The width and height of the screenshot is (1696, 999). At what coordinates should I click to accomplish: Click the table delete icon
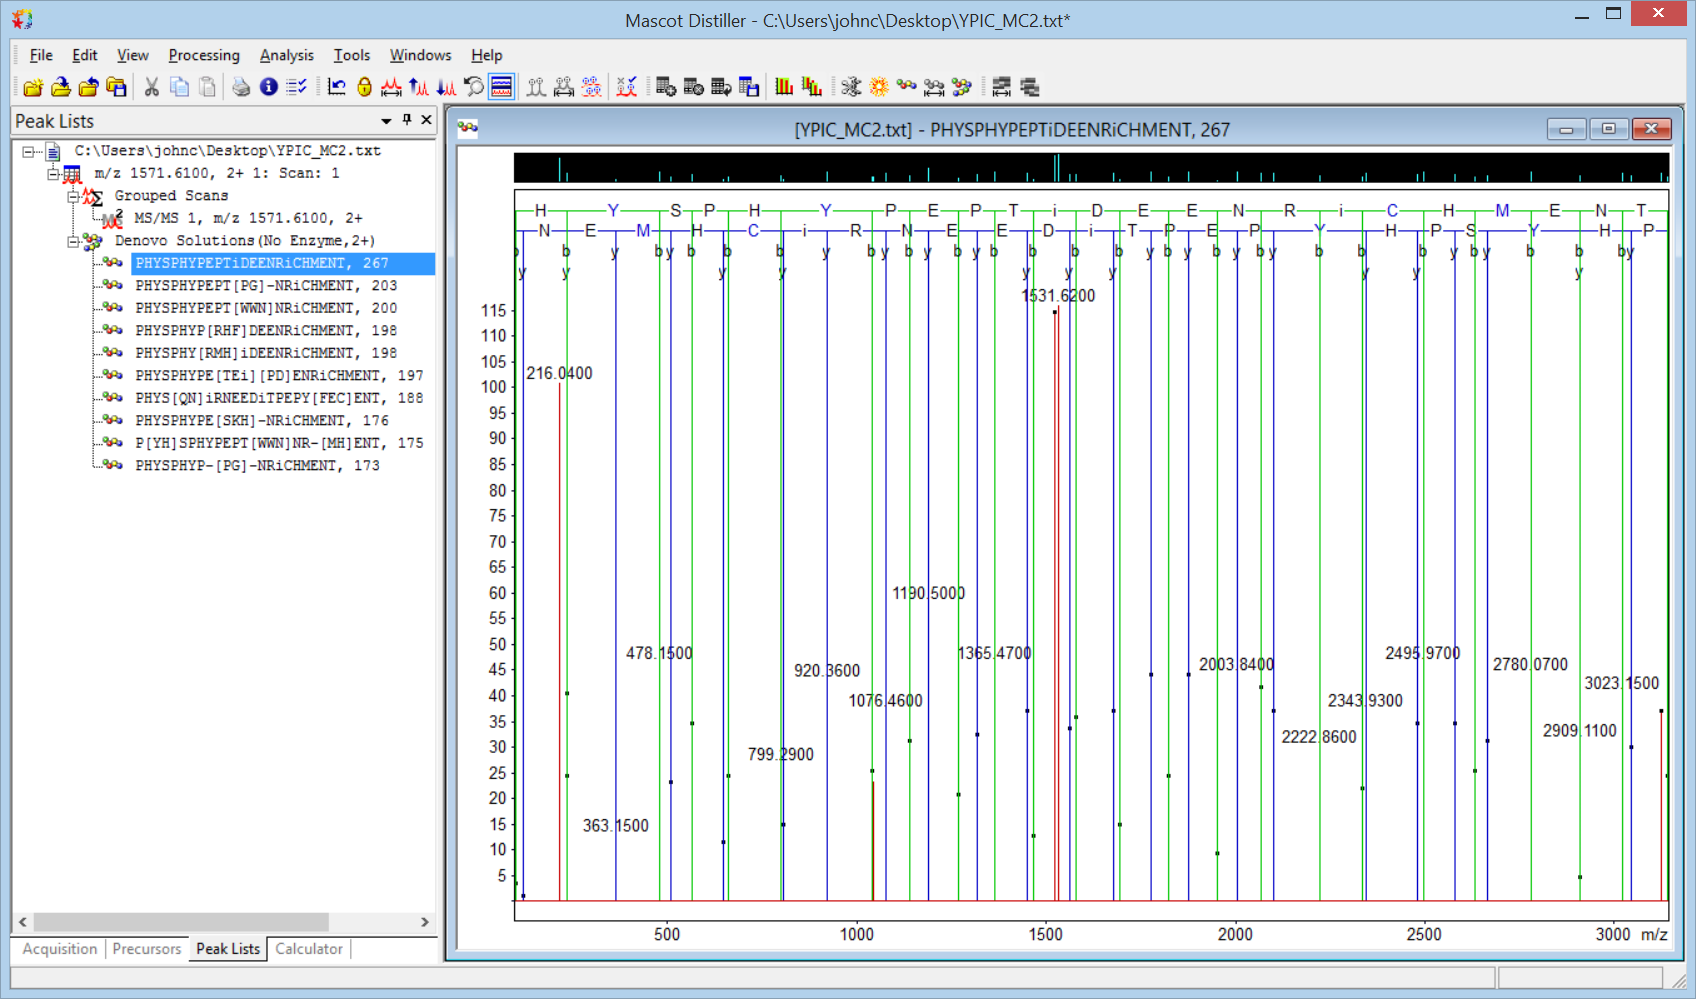tap(694, 87)
